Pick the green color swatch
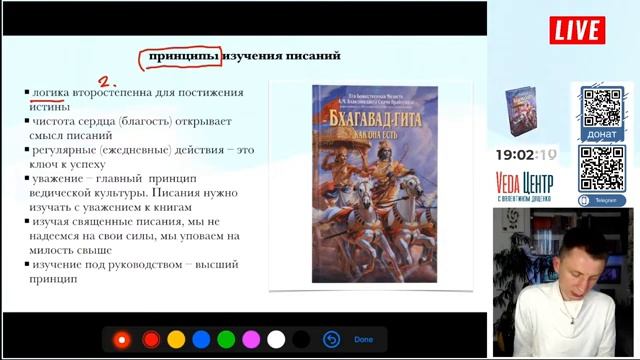 coord(226,340)
